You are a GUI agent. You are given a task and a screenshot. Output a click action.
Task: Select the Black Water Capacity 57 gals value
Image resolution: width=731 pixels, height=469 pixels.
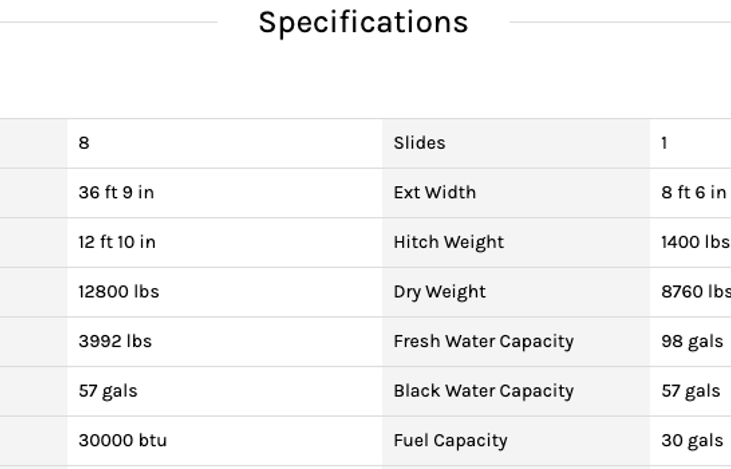[691, 391]
